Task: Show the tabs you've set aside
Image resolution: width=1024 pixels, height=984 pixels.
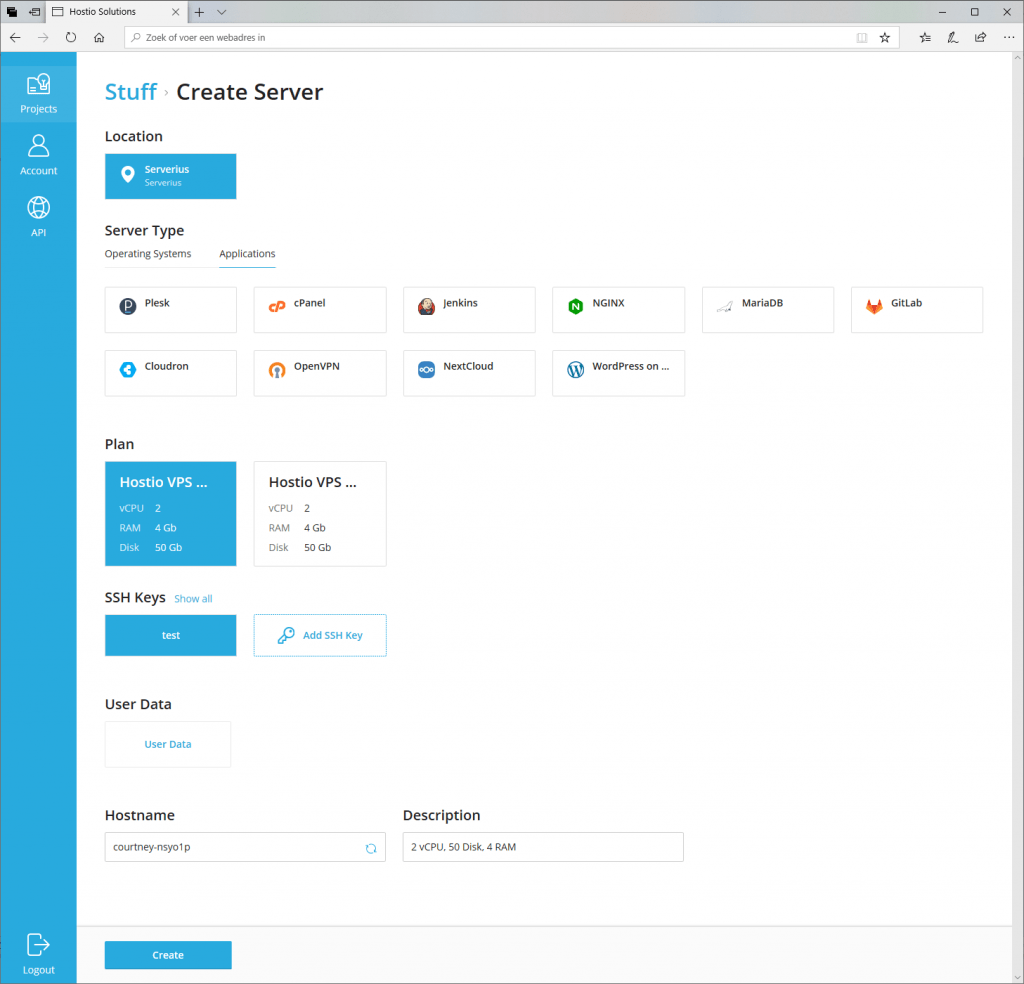Action: pyautogui.click(x=12, y=12)
